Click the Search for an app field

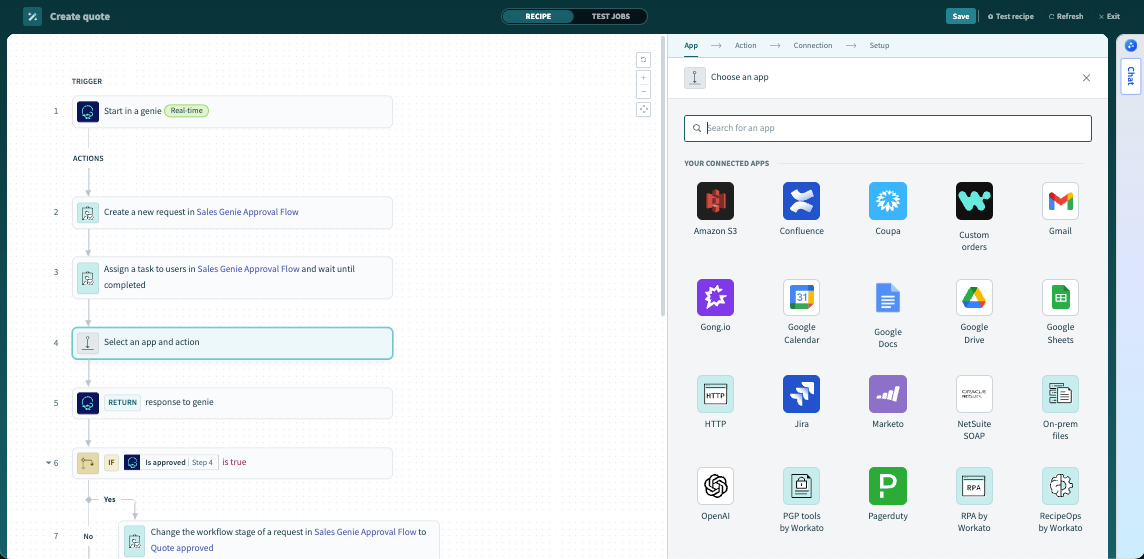pyautogui.click(x=887, y=128)
